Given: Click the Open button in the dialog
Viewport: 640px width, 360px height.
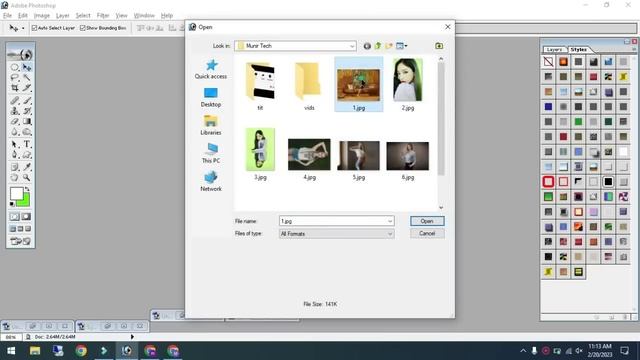Looking at the screenshot, I should pos(427,221).
